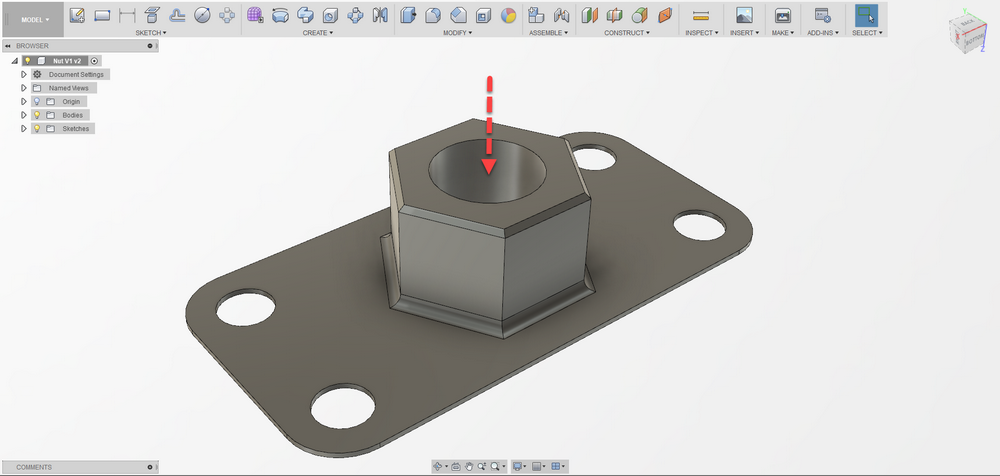Start Create Form with purple mesh icon
1000x476 pixels.
pos(255,15)
